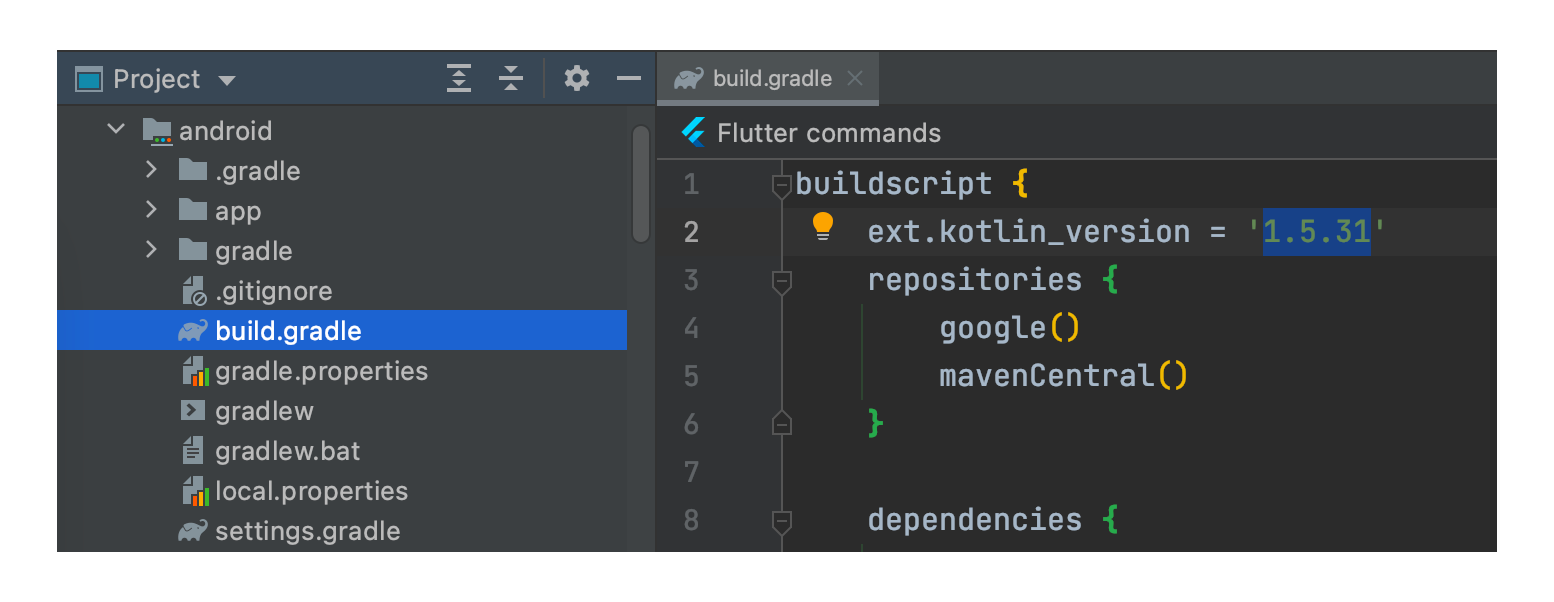1554x602 pixels.
Task: Click the Project panel vertical scrollbar
Action: point(641,183)
